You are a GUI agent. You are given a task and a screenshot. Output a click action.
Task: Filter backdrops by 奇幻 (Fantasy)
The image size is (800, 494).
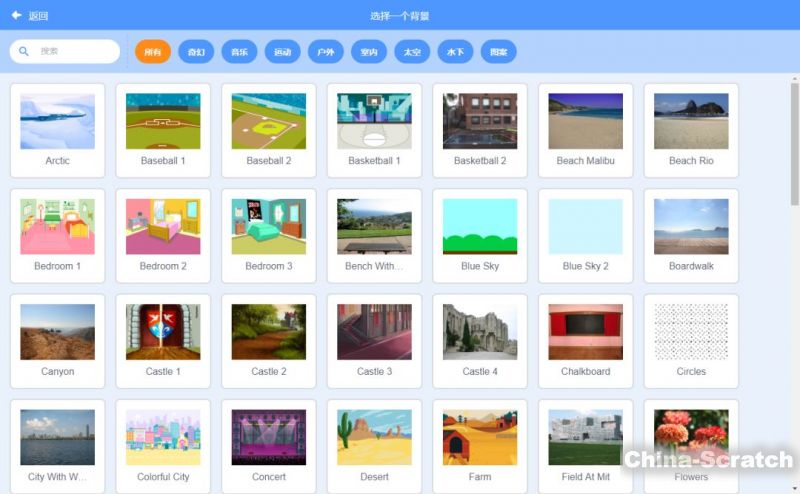[196, 52]
